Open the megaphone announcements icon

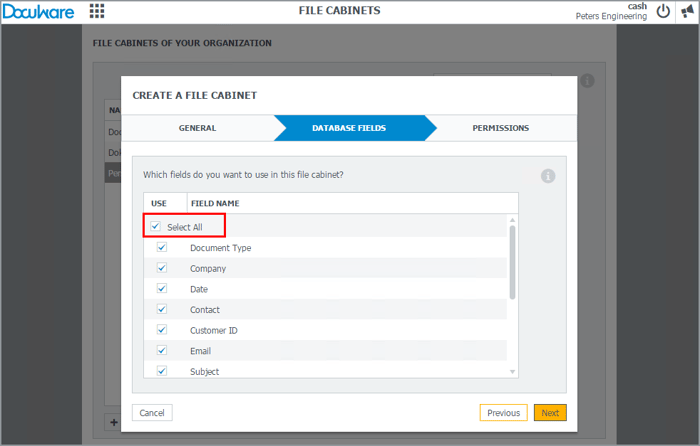688,11
